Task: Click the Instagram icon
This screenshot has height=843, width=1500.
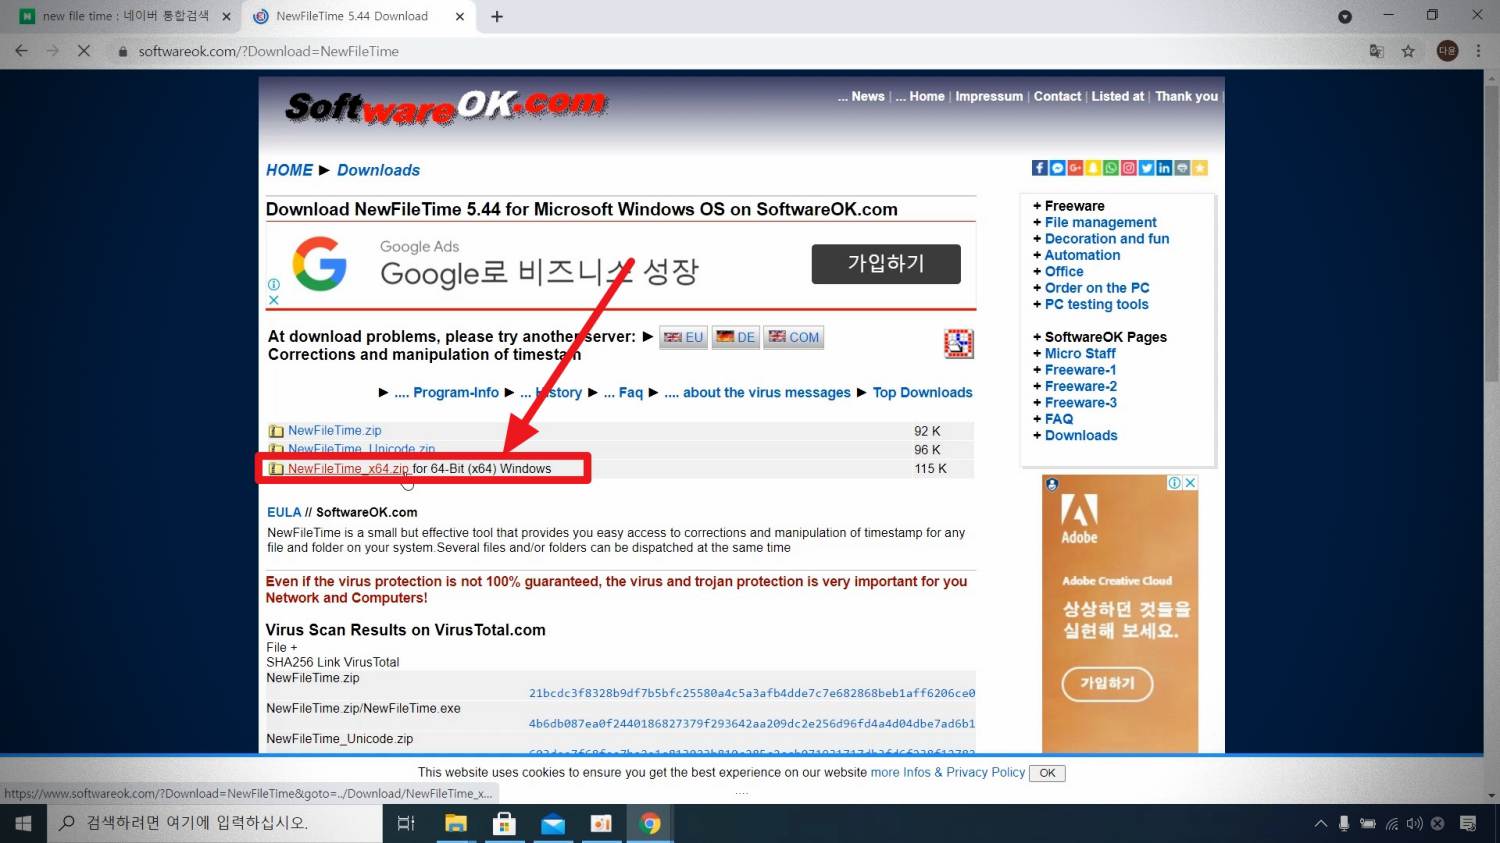Action: pyautogui.click(x=1128, y=168)
